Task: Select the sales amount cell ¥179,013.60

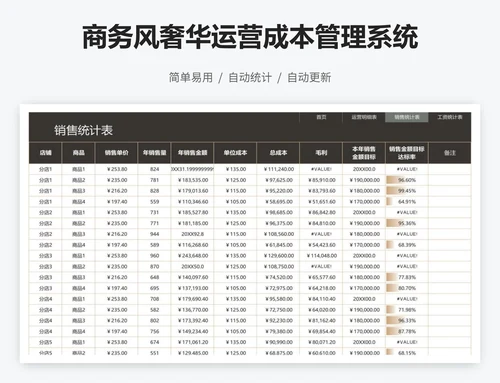Action: click(193, 191)
